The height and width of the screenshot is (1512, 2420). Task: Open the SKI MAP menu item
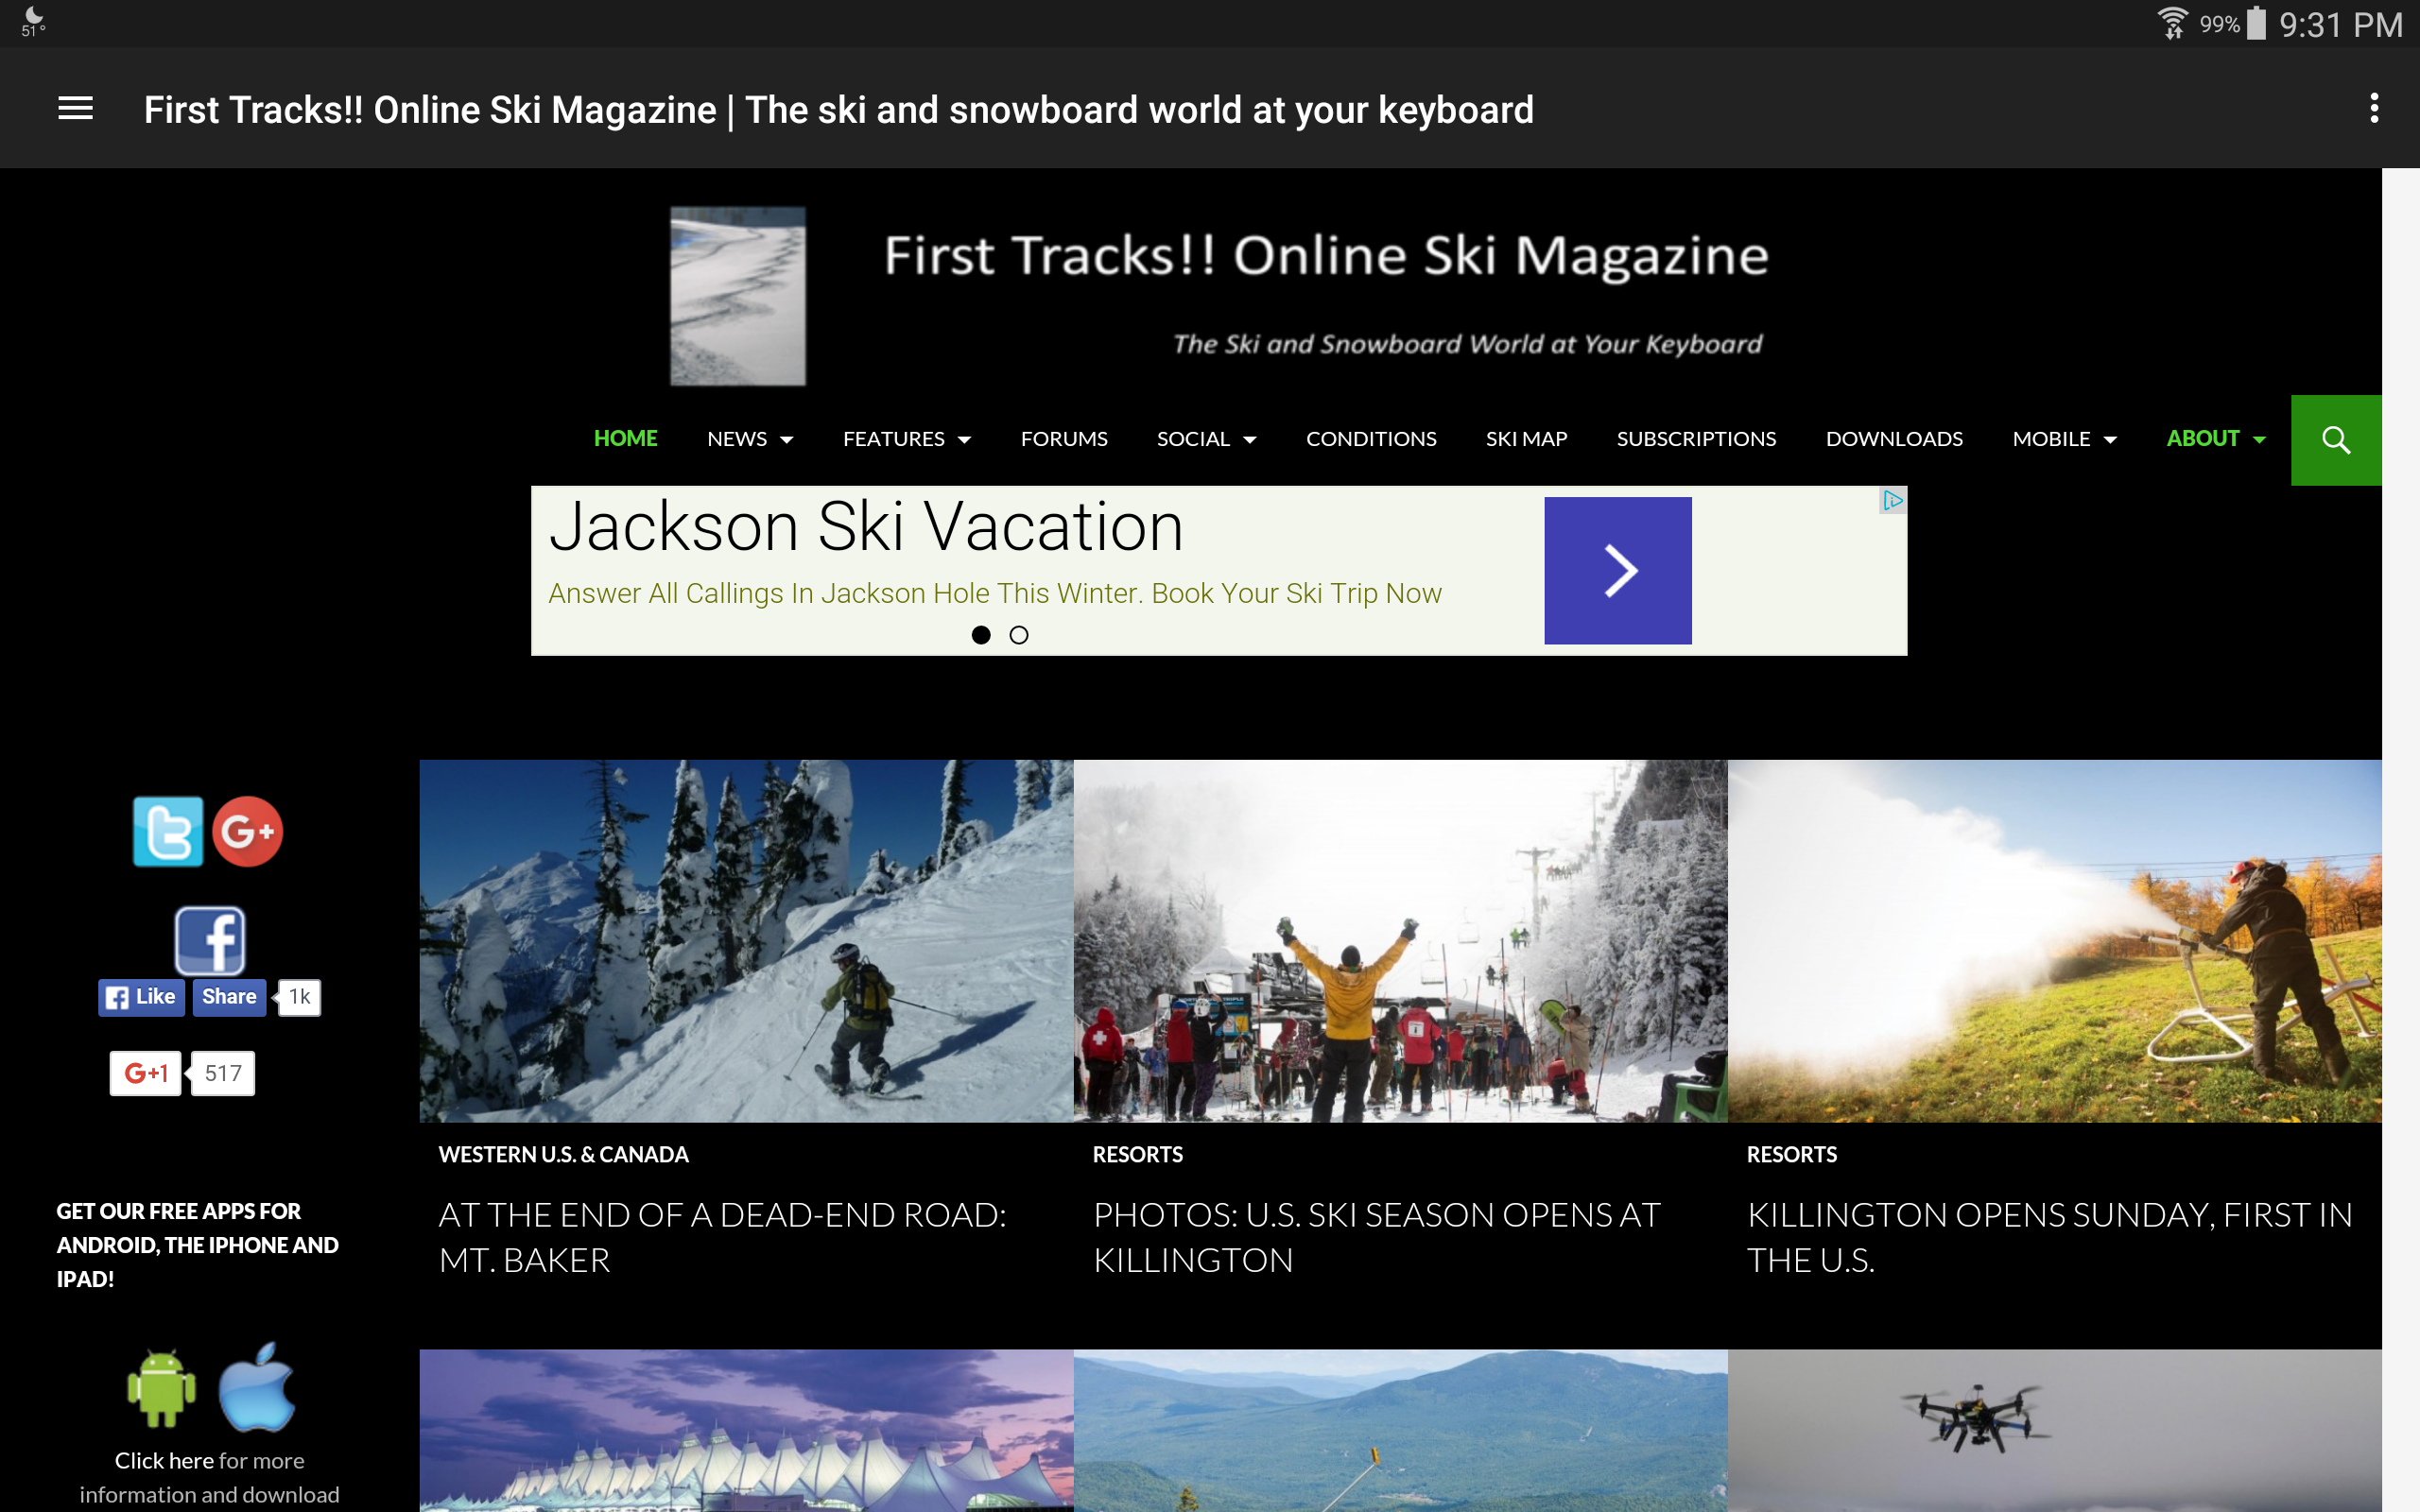click(1526, 439)
